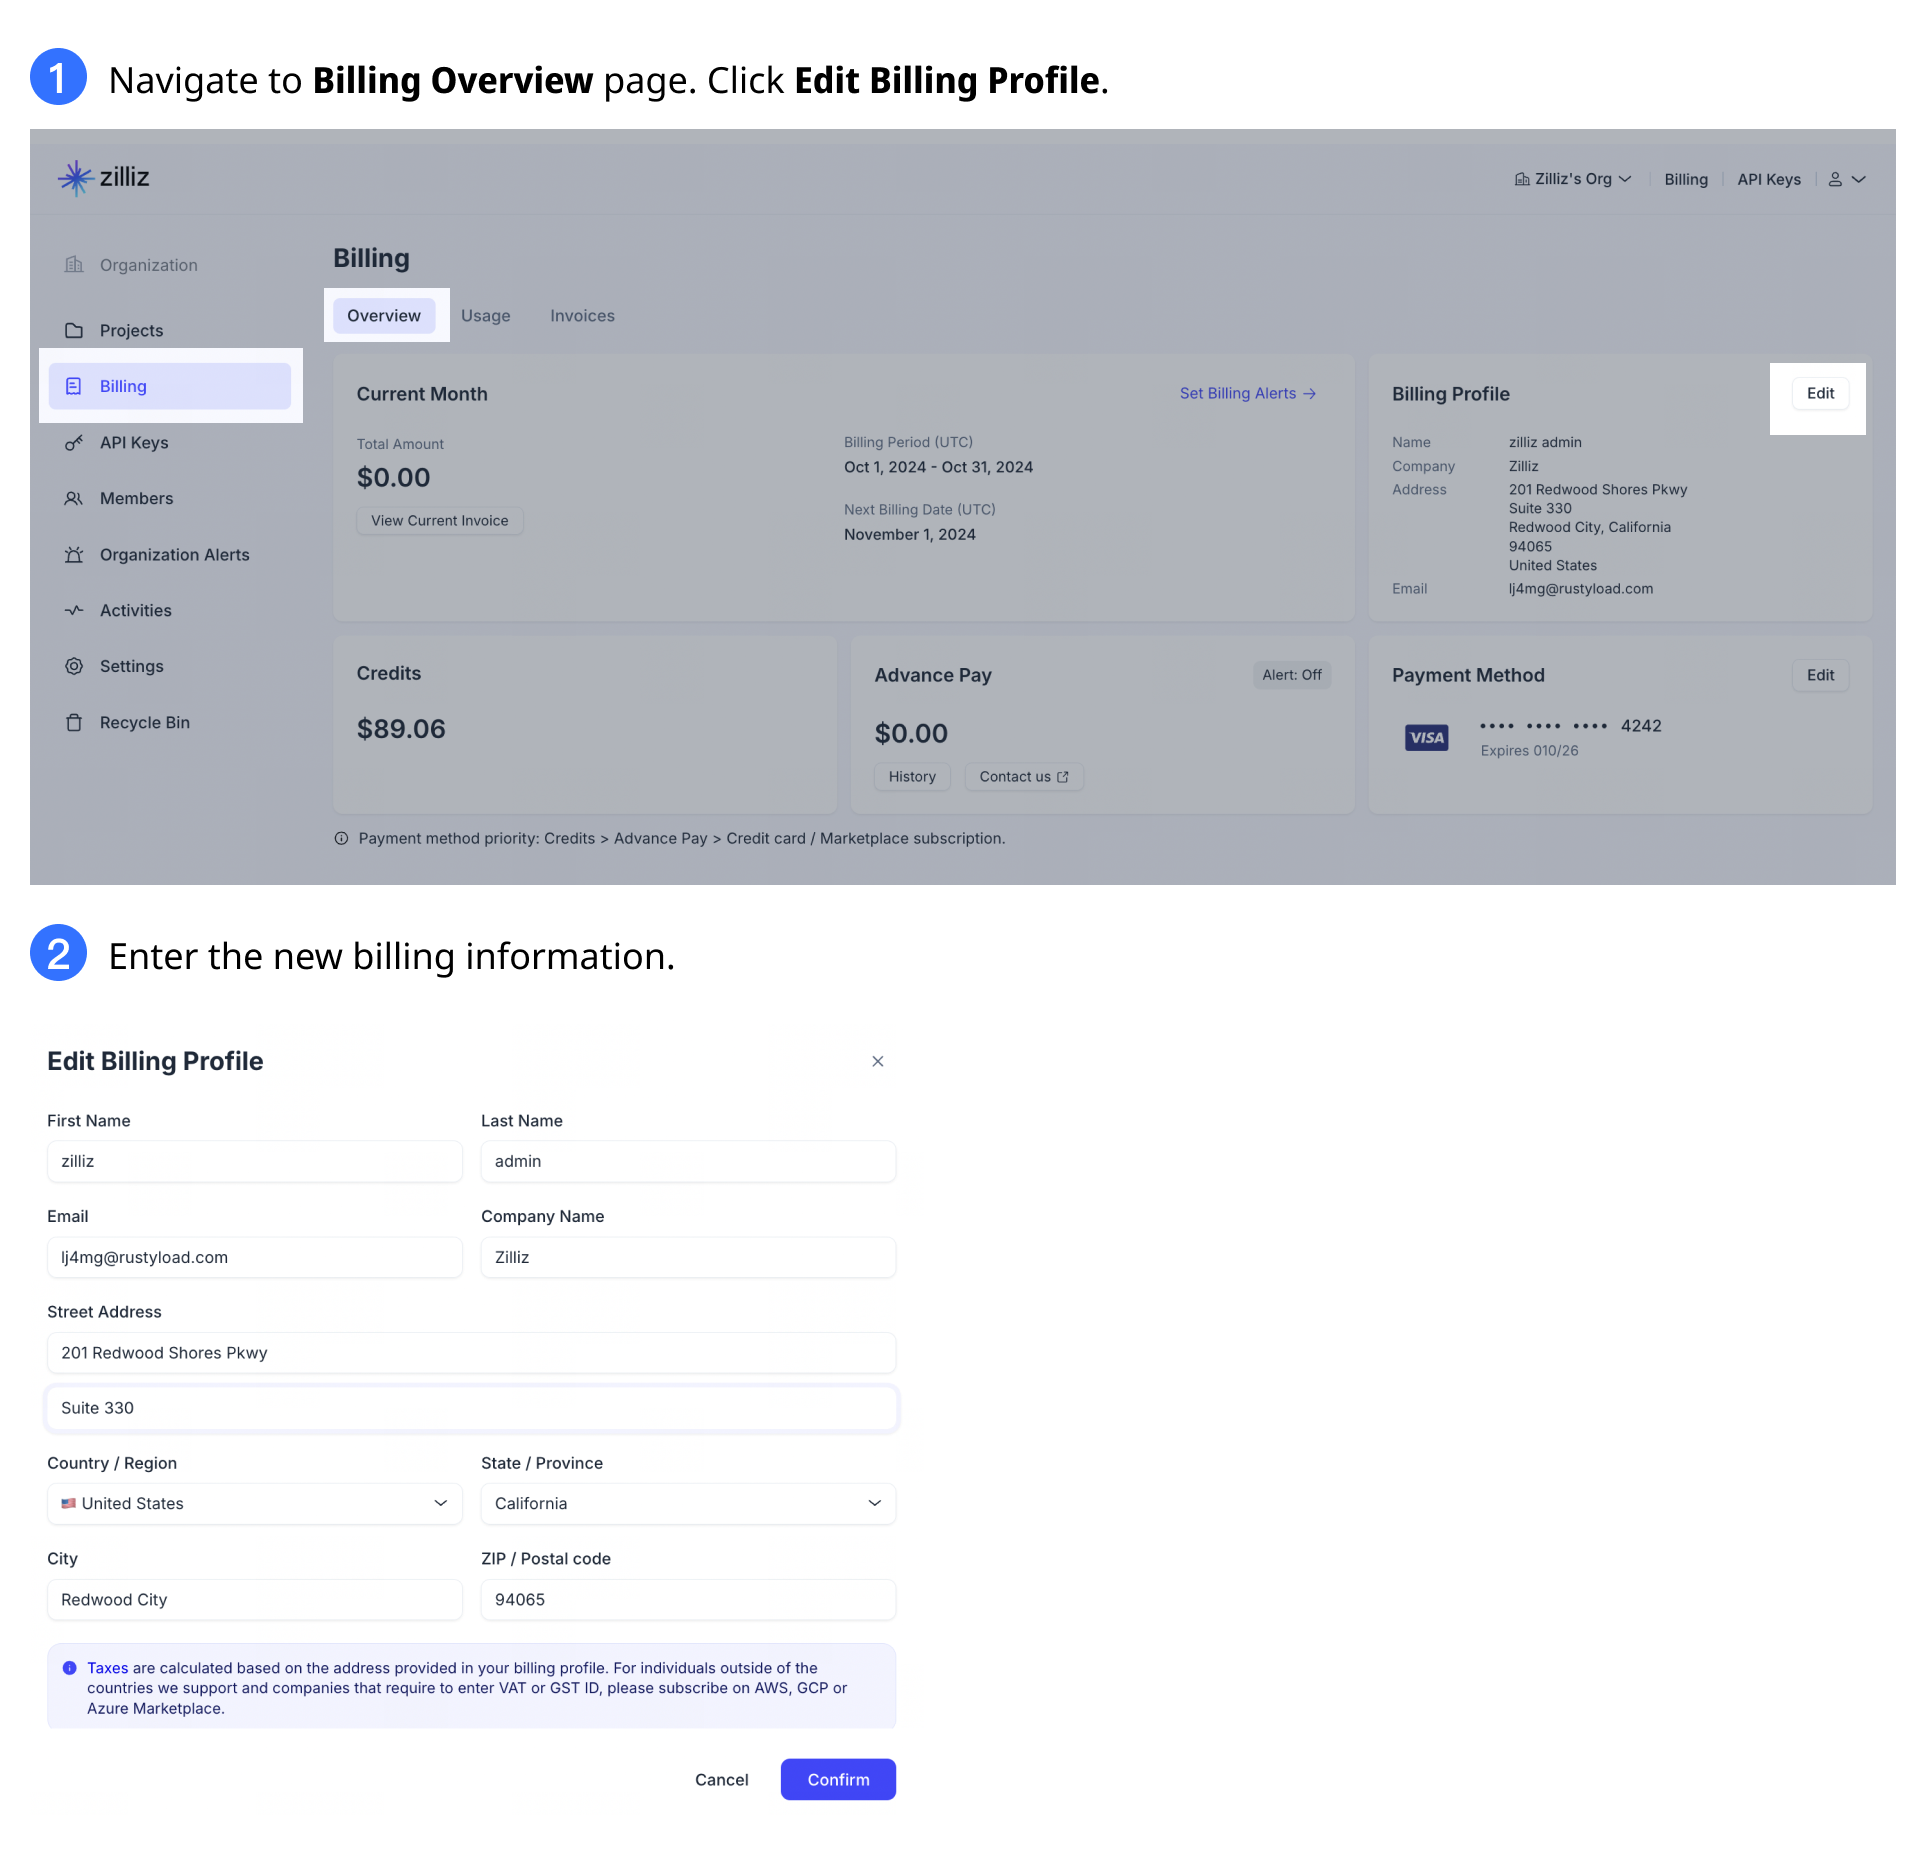Open the Recycle Bin
The height and width of the screenshot is (1857, 1926).
144,722
